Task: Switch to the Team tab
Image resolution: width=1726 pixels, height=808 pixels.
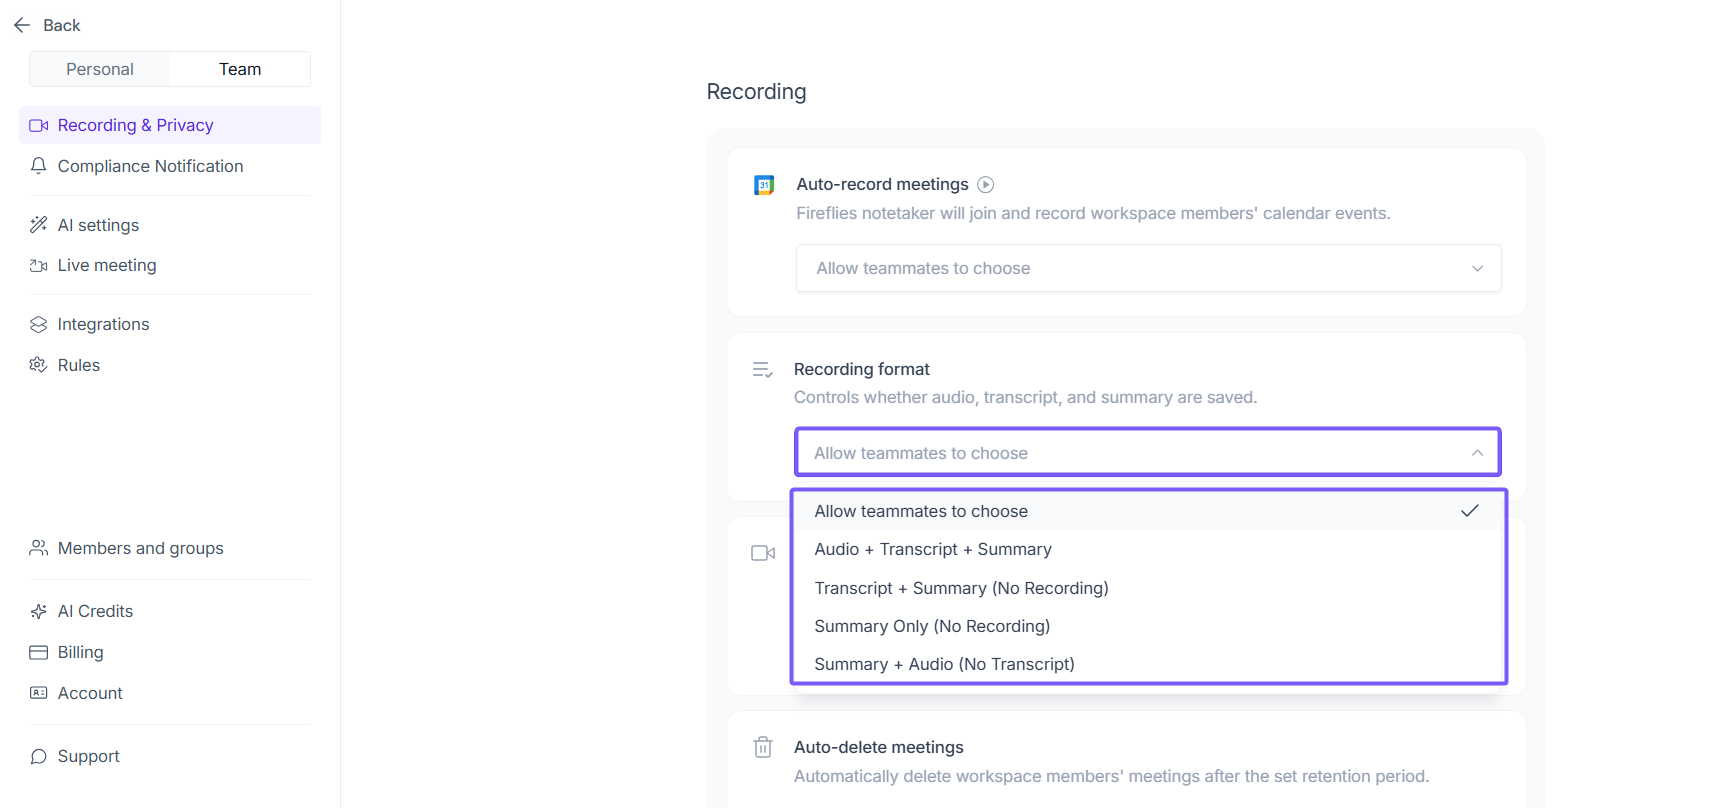Action: click(240, 69)
